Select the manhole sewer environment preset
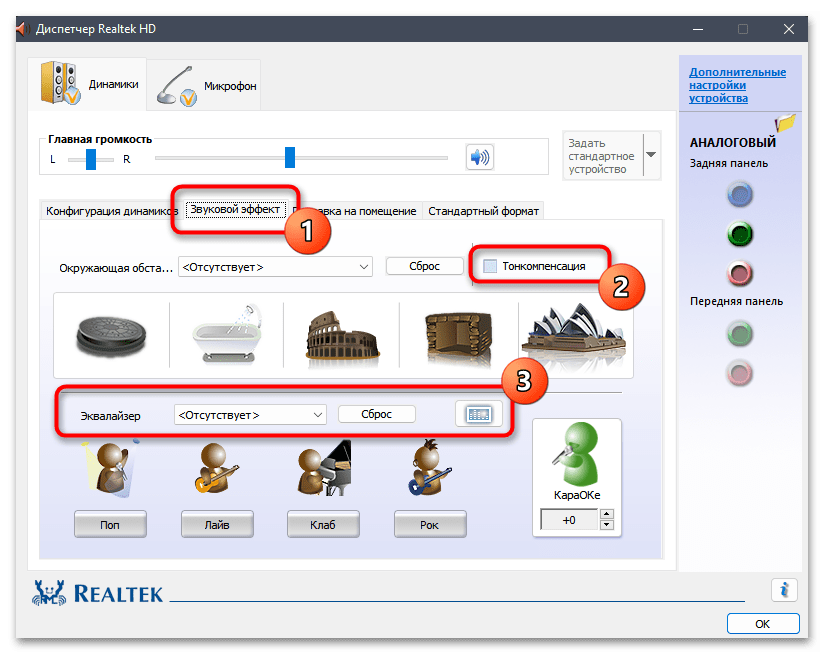 (x=111, y=336)
